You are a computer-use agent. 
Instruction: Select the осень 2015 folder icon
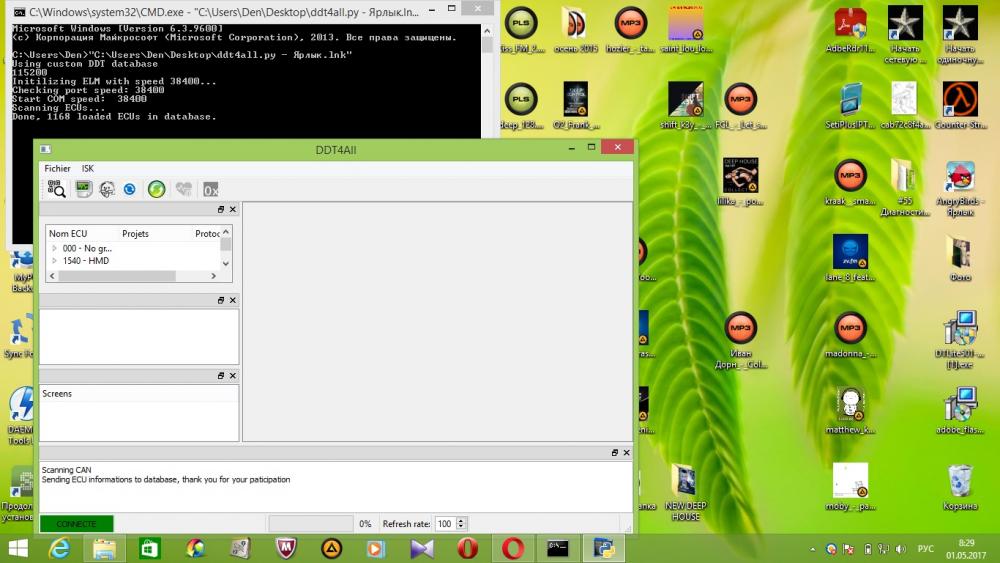(x=575, y=29)
